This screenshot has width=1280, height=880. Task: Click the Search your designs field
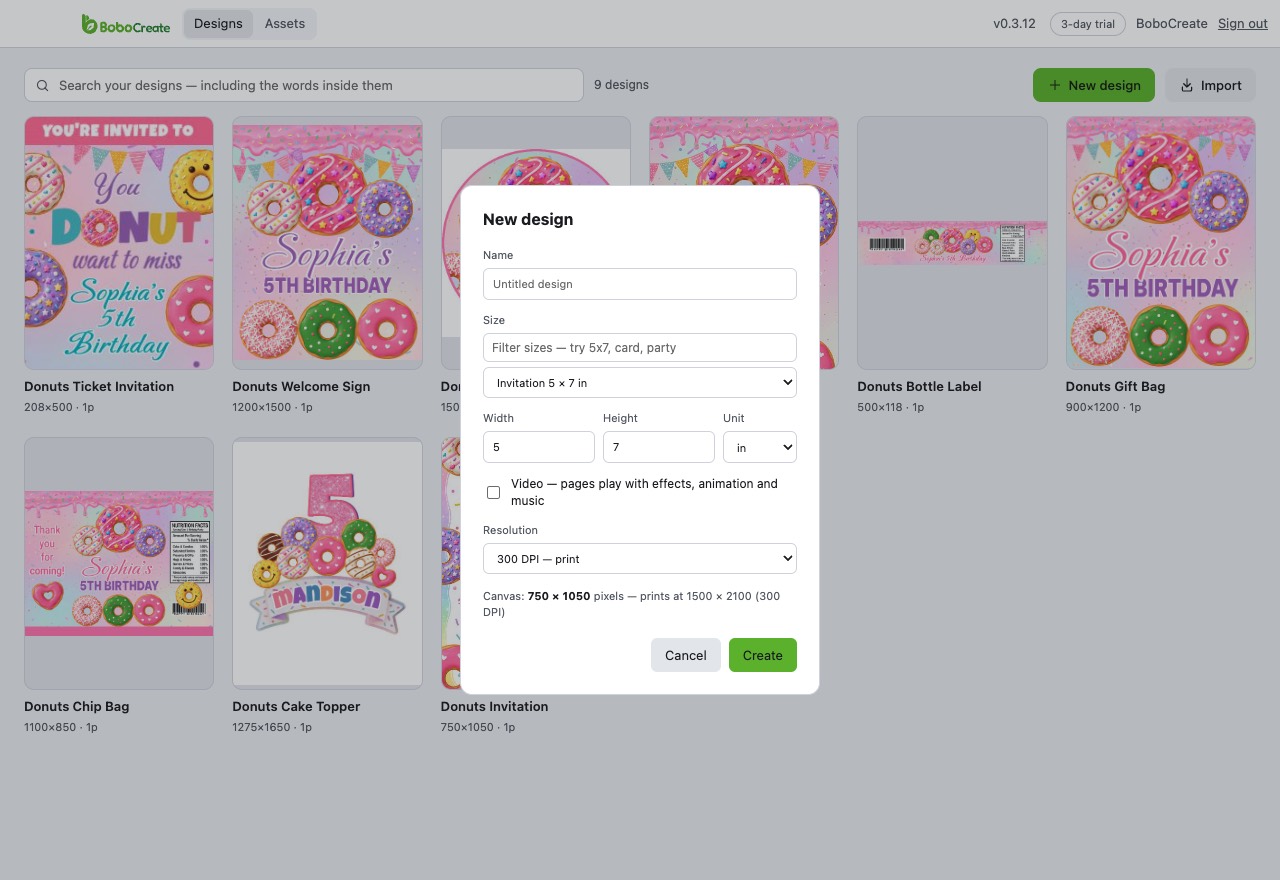304,85
